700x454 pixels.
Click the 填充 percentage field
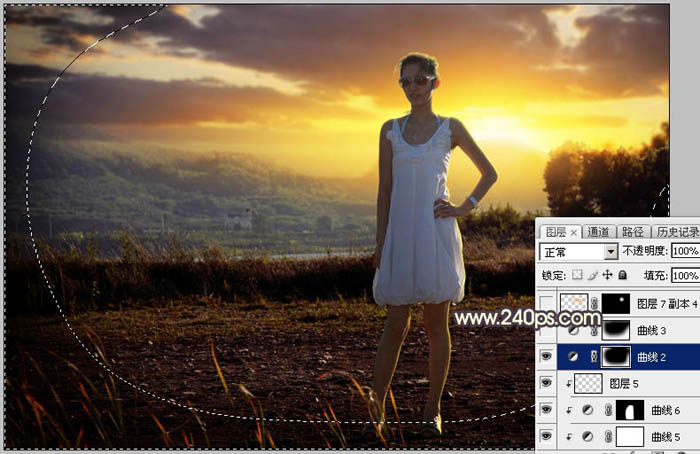(x=685, y=275)
